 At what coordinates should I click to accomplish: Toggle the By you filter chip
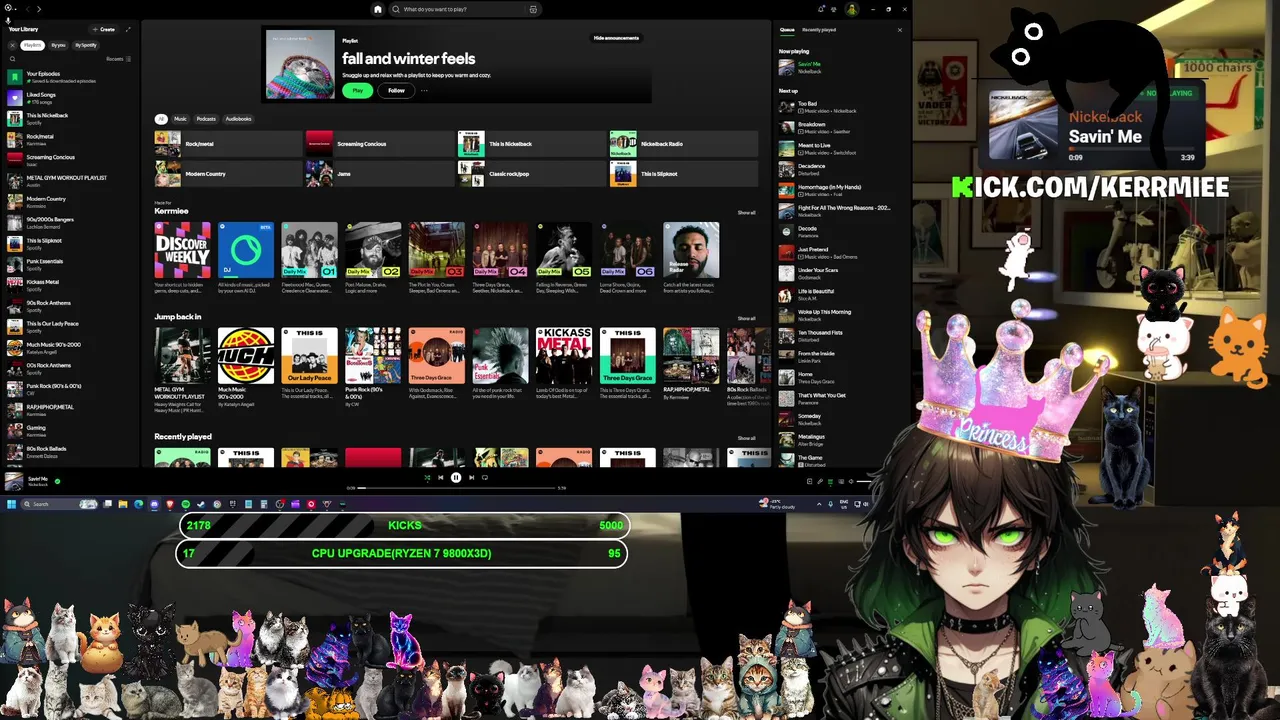(58, 45)
